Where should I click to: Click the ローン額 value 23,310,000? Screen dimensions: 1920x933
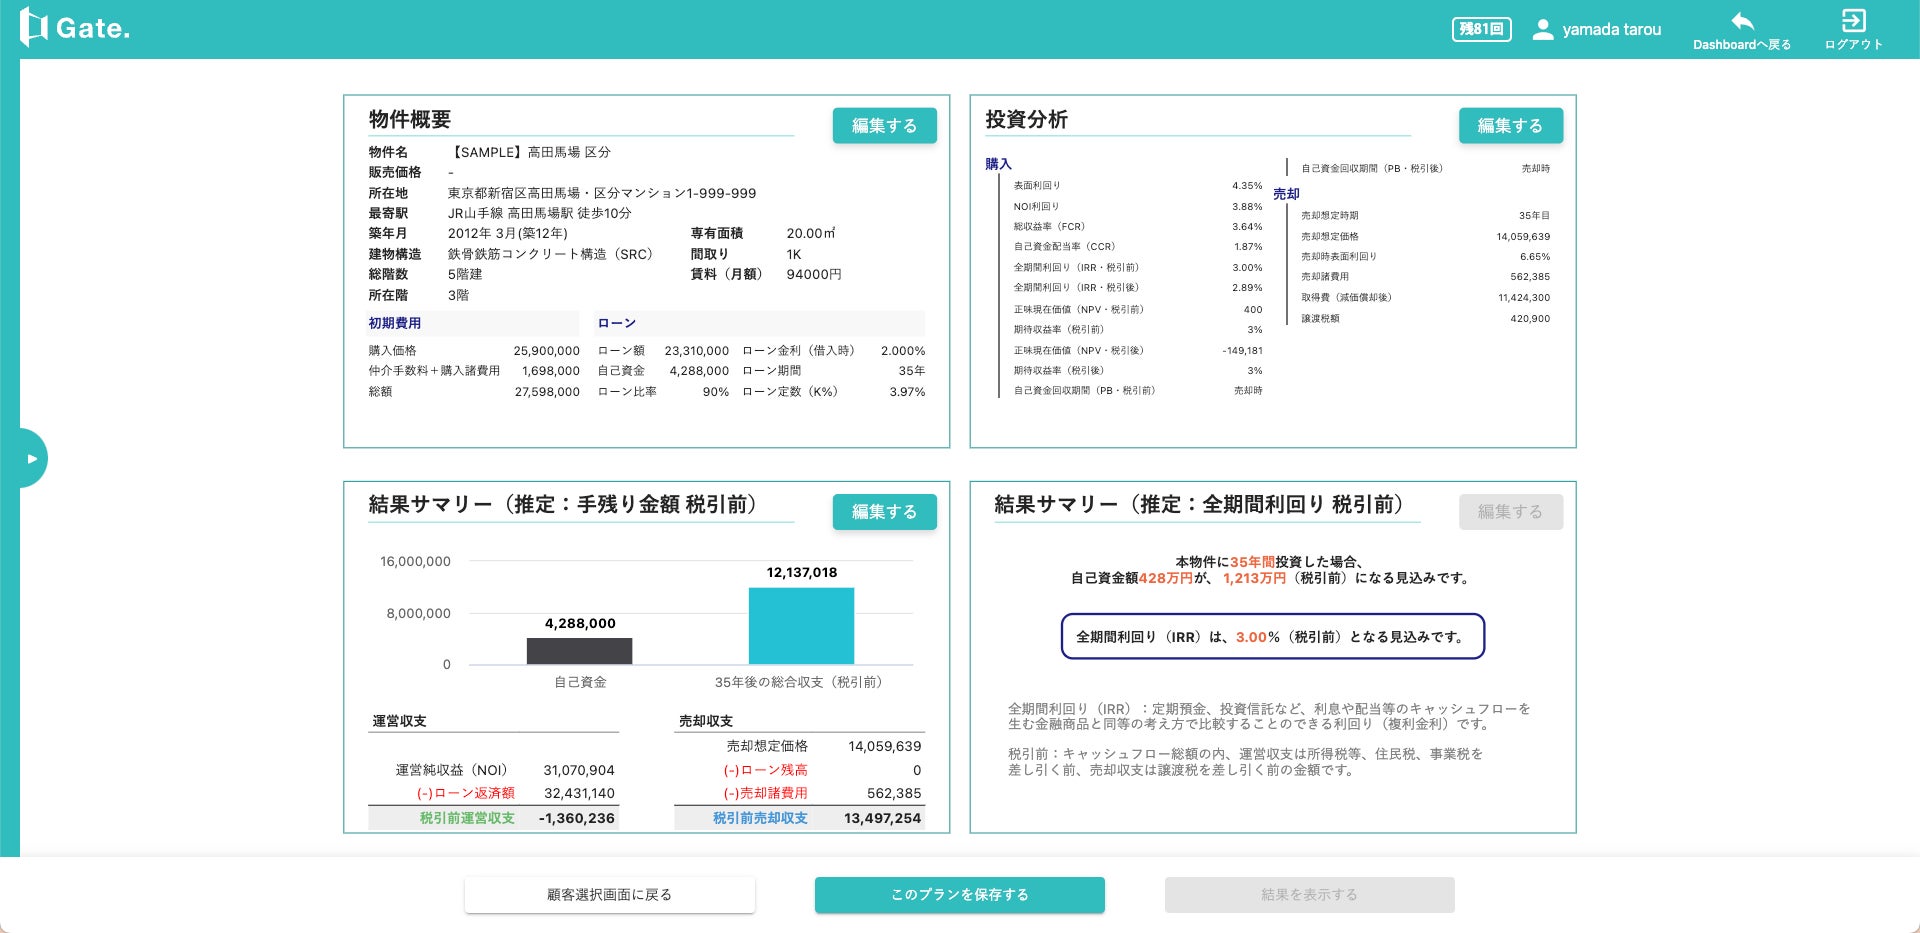tap(697, 351)
